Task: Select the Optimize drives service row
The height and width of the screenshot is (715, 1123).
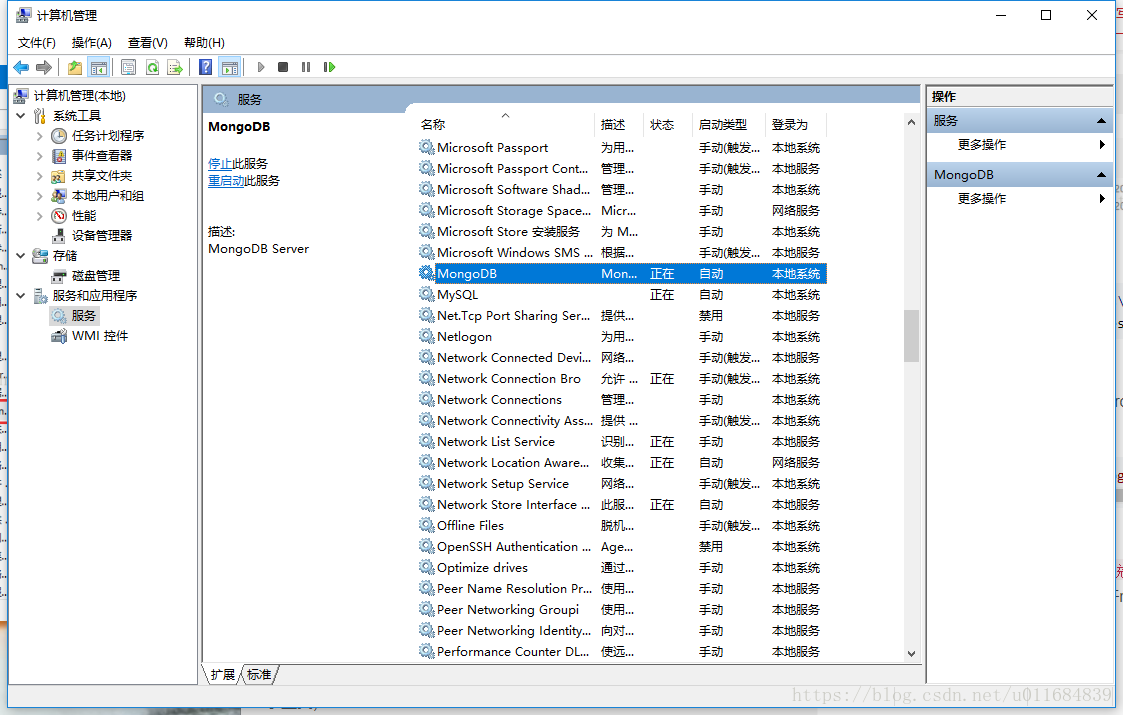Action: click(622, 567)
